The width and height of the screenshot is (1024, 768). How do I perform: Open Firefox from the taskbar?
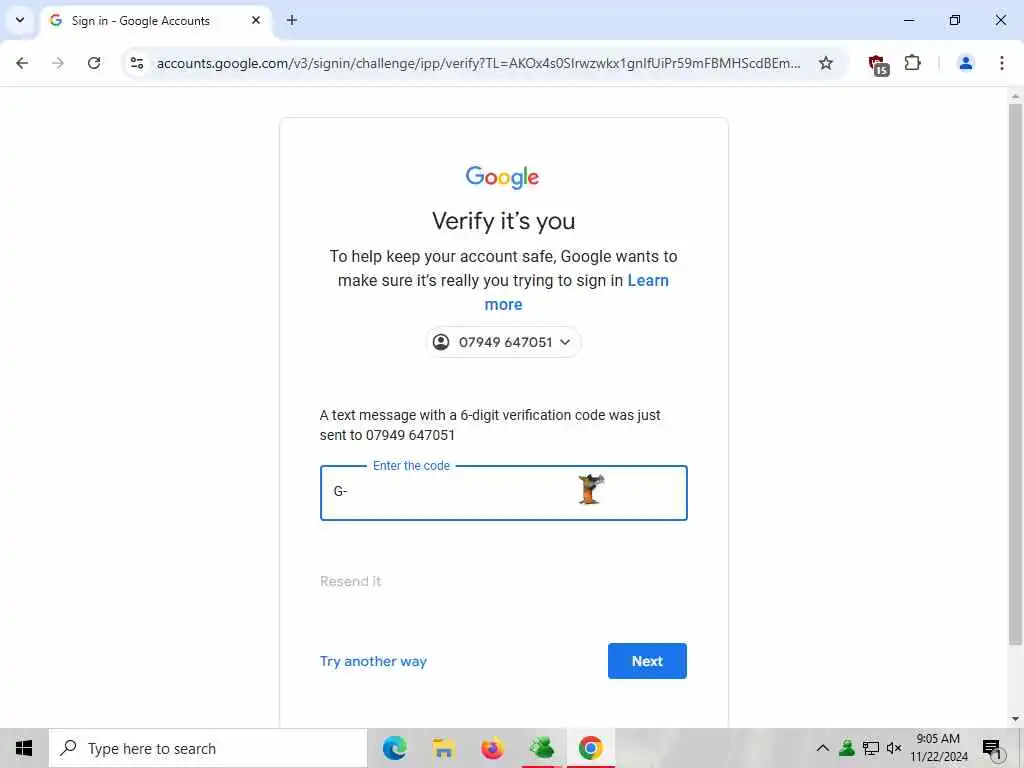pyautogui.click(x=492, y=748)
